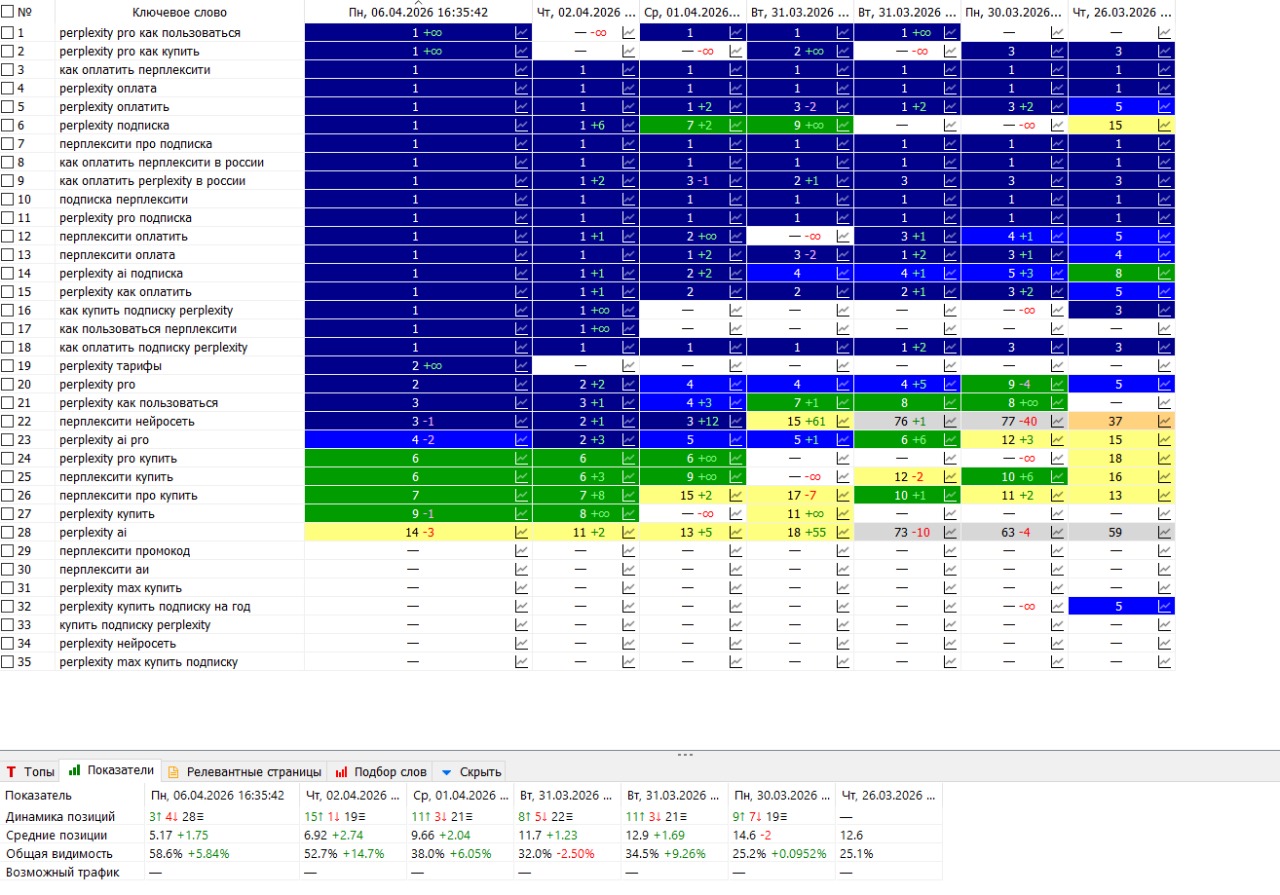1280x895 pixels.
Task: Open chart icon for perplexity тарифы in 06.04.2026 column
Action: pyautogui.click(x=521, y=366)
